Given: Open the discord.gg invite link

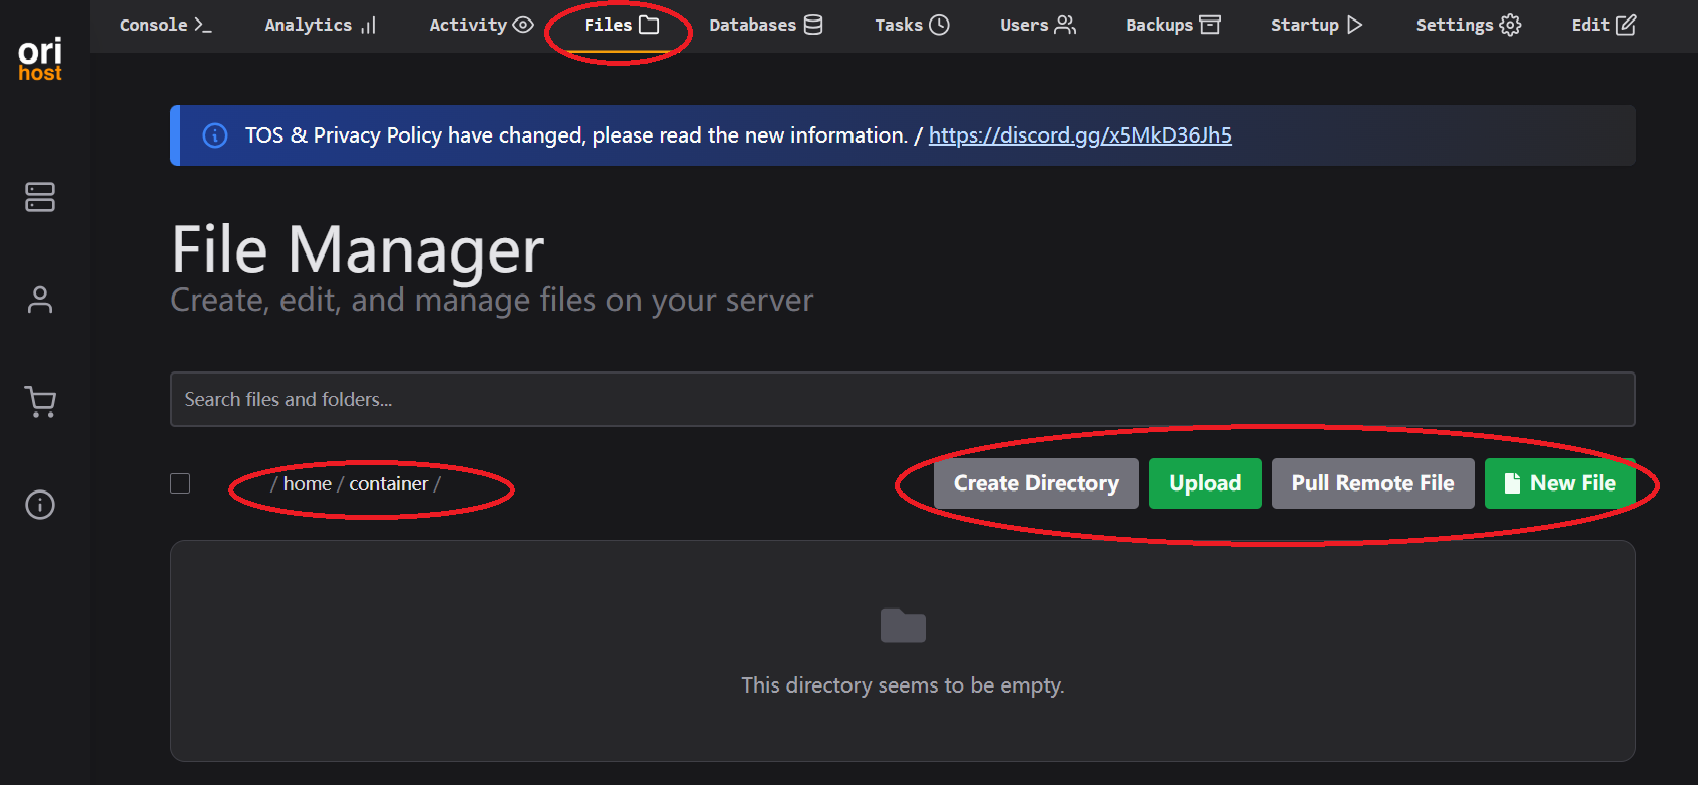Looking at the screenshot, I should point(1080,136).
